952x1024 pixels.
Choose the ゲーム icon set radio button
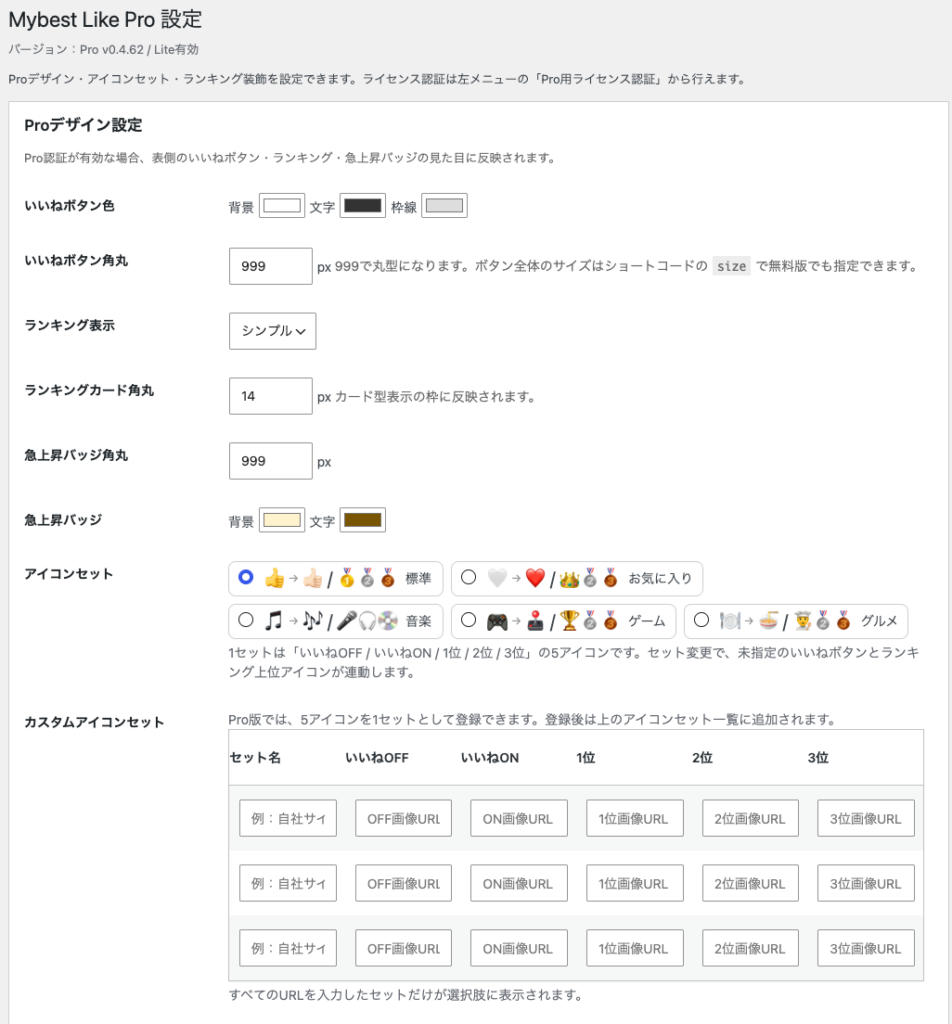coord(468,620)
